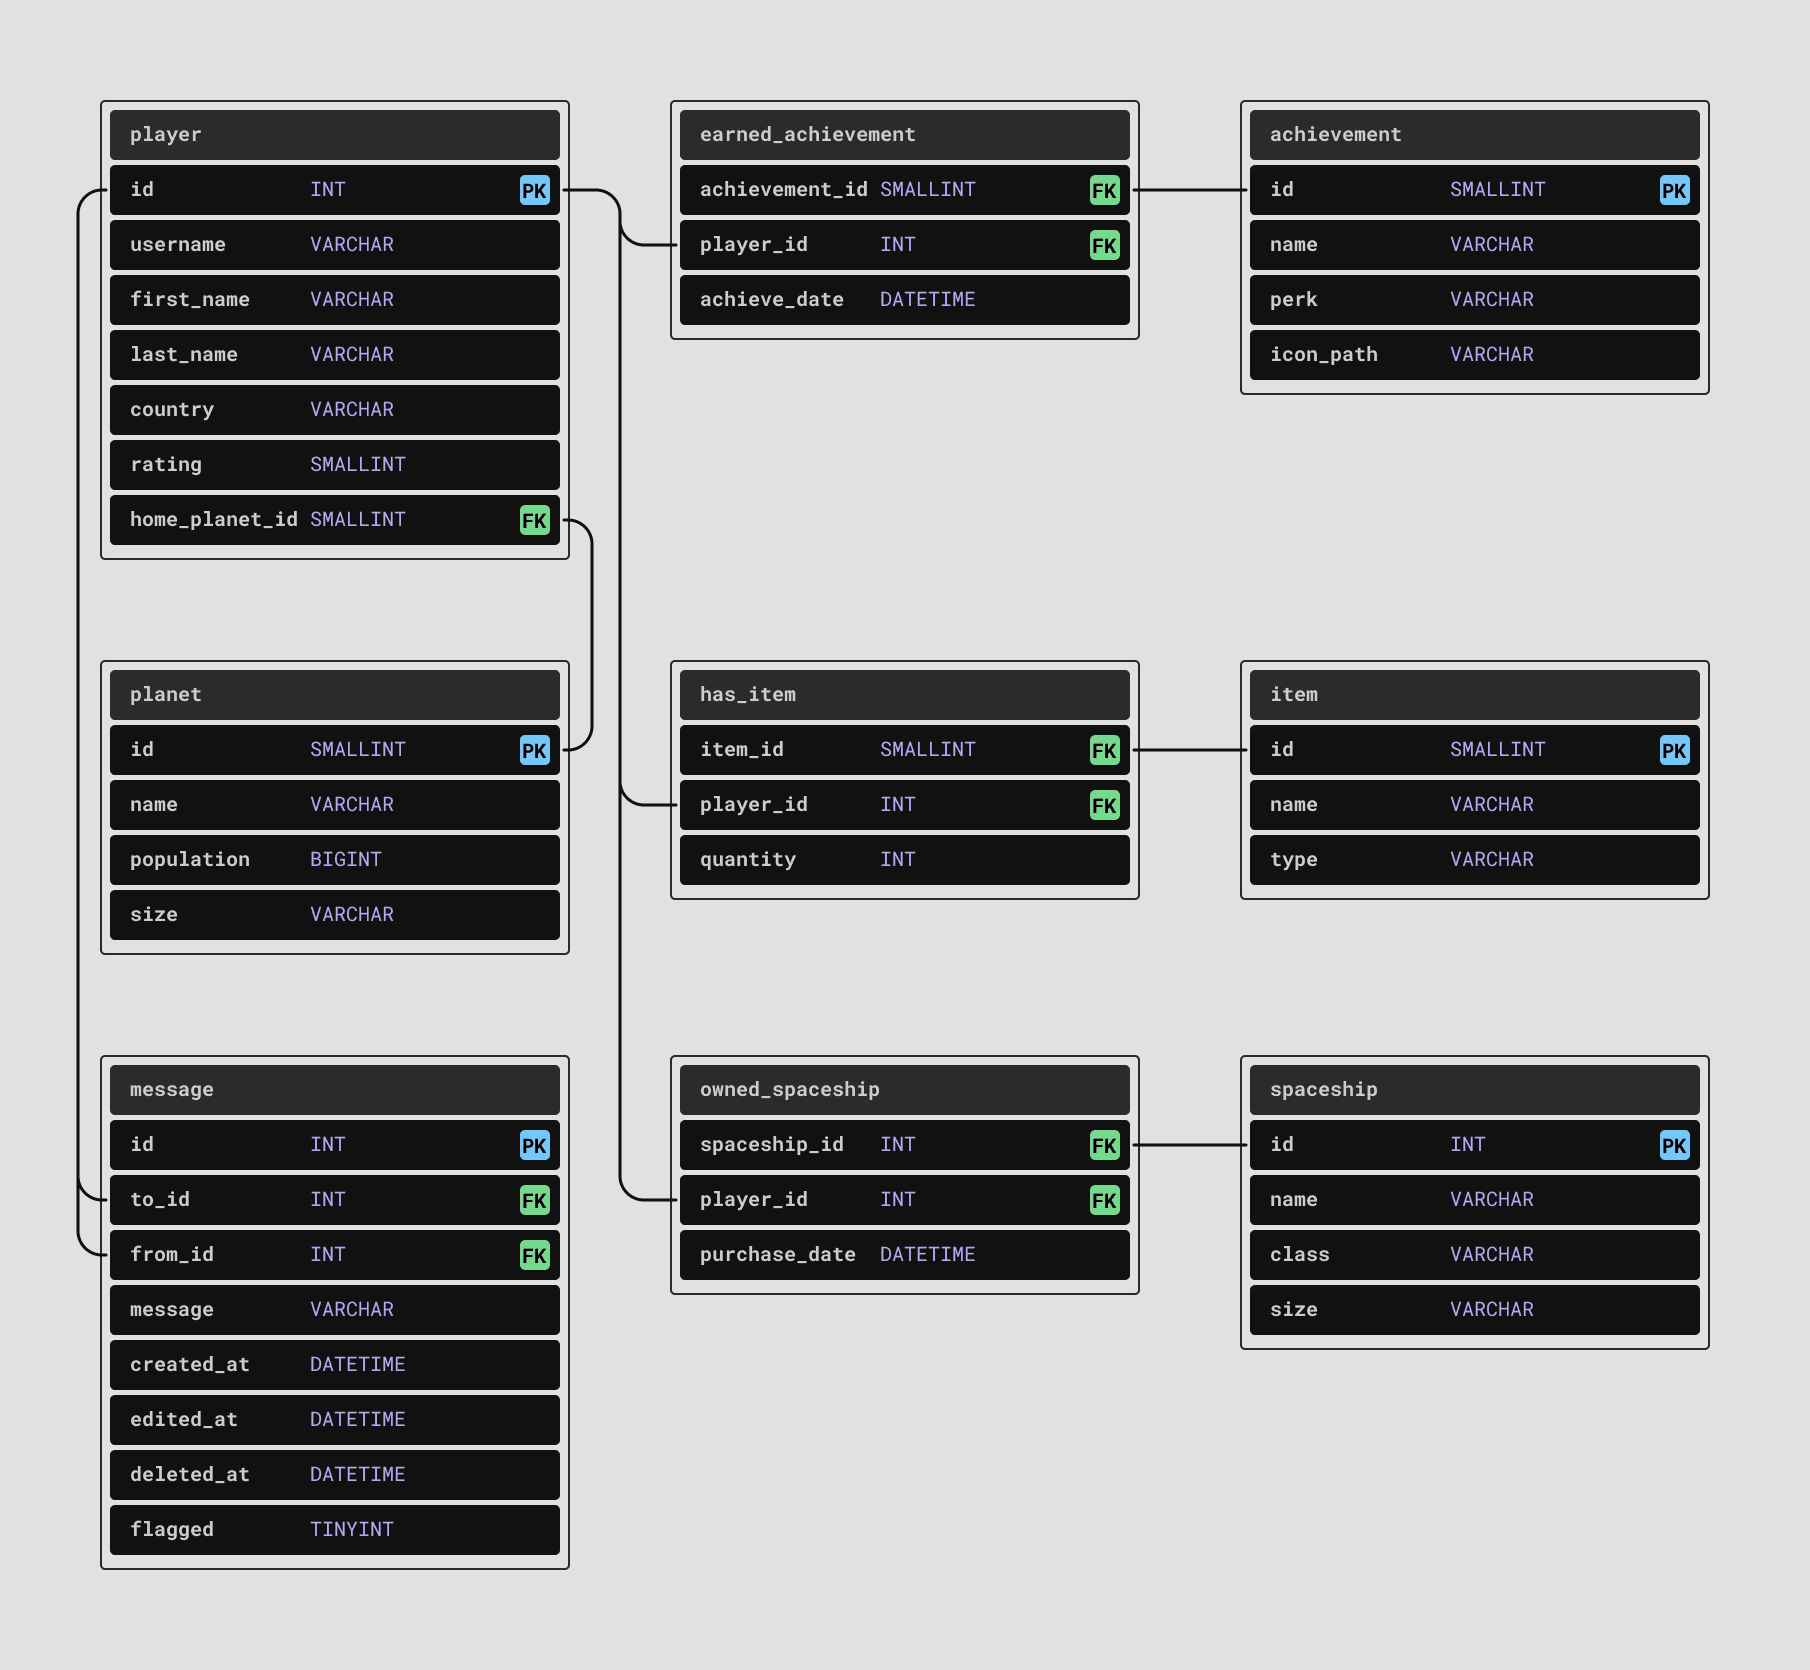1810x1670 pixels.
Task: Click the deleted_at DATETIME row
Action: coord(335,1475)
